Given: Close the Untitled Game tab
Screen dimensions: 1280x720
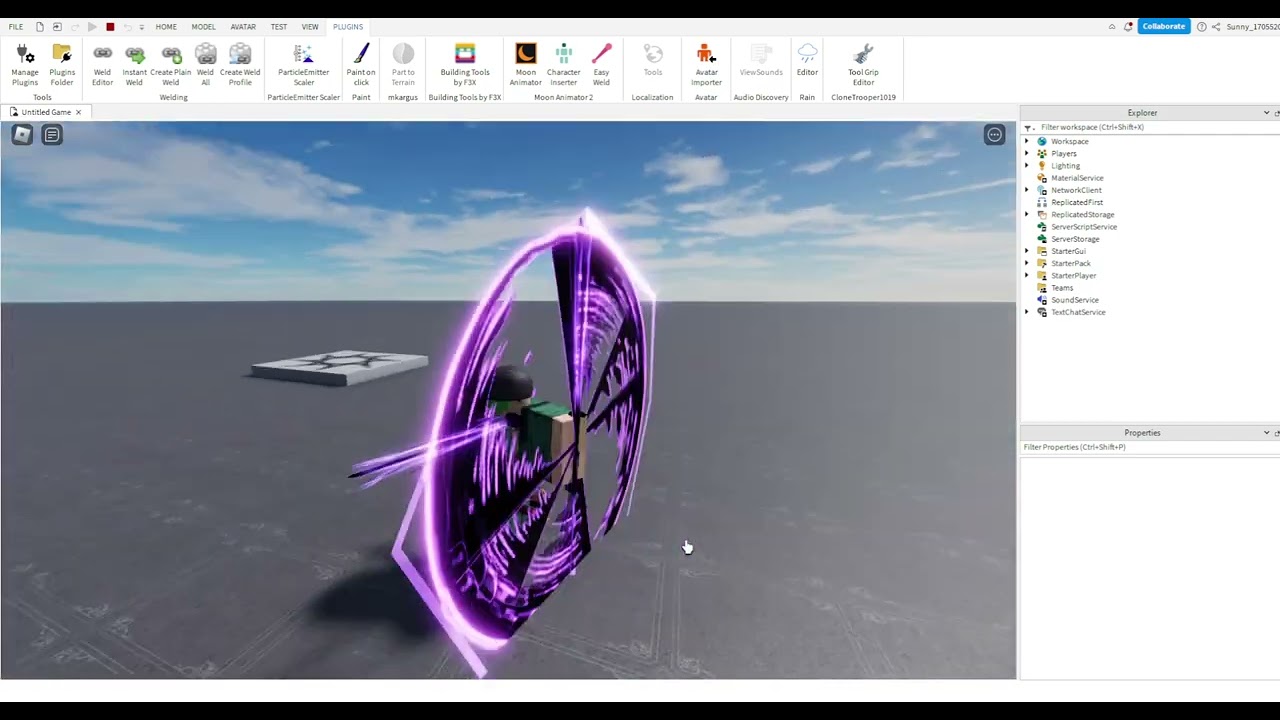Looking at the screenshot, I should tap(78, 112).
